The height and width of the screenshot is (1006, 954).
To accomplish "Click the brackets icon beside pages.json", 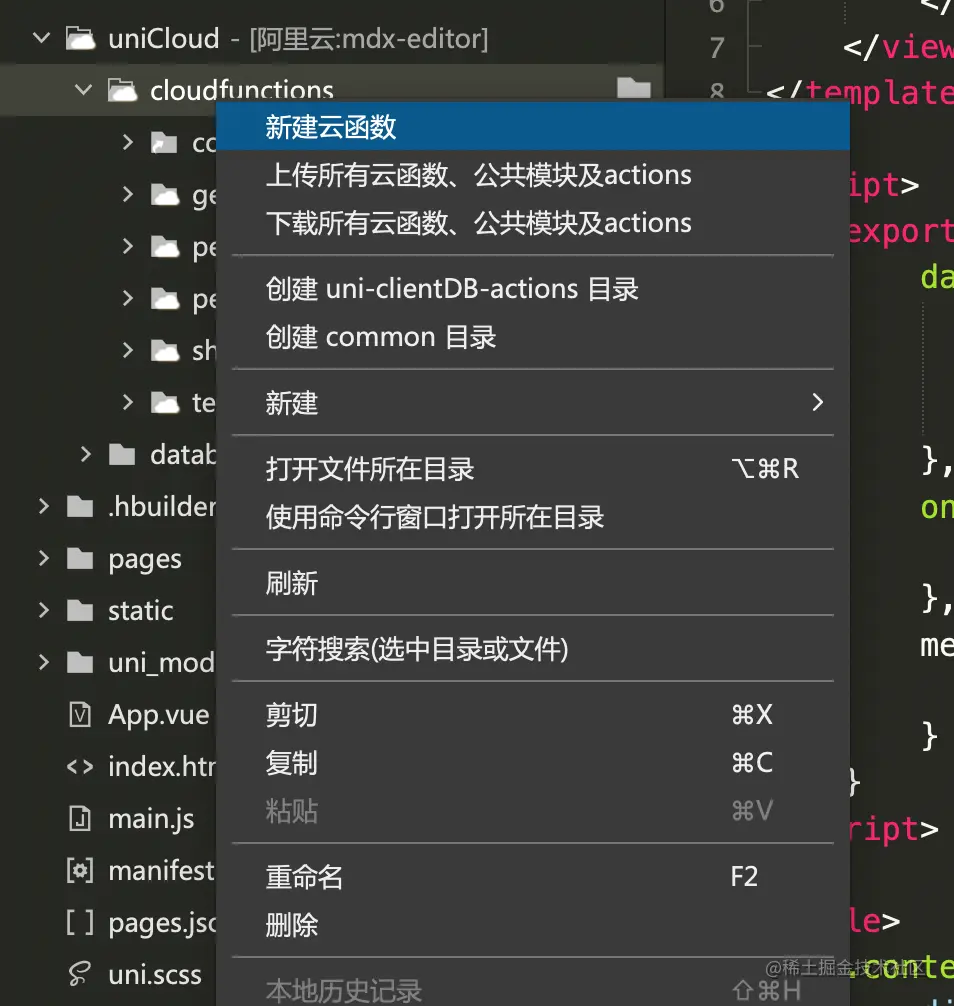I will [81, 923].
